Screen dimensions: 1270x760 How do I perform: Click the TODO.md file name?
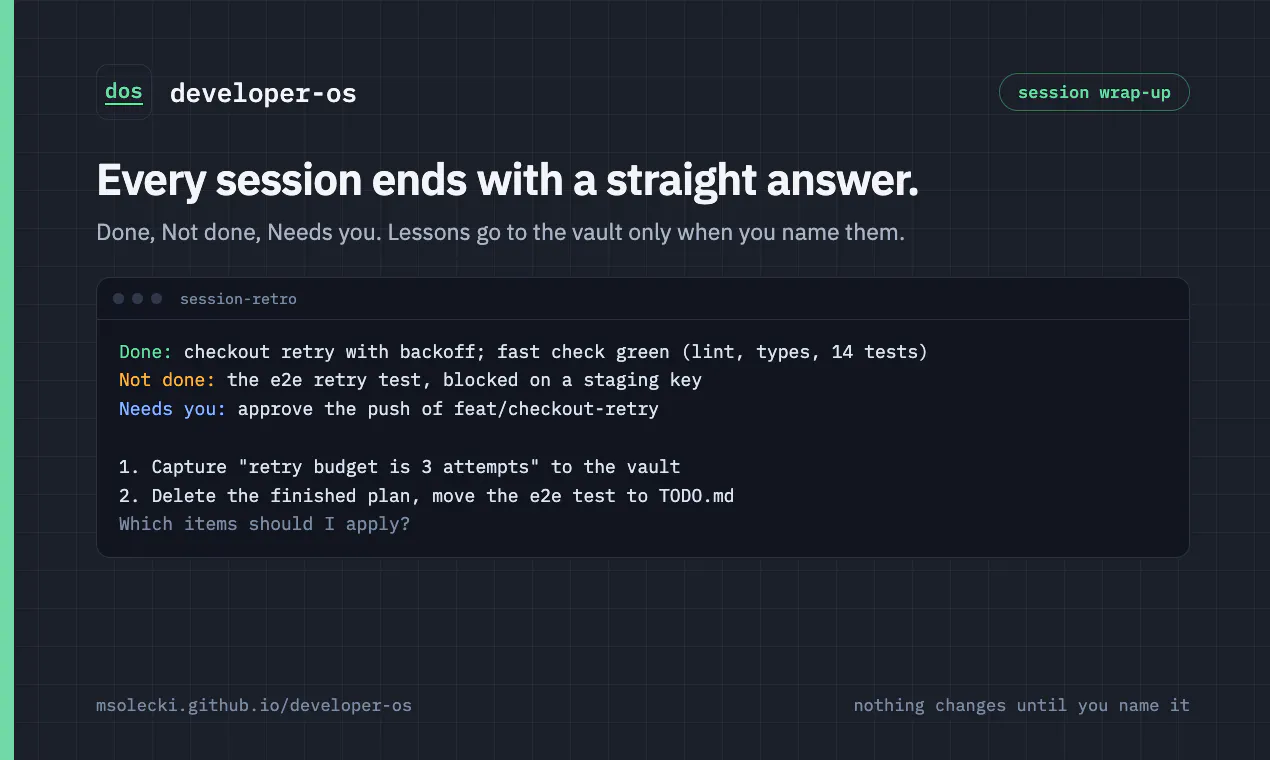pos(697,495)
